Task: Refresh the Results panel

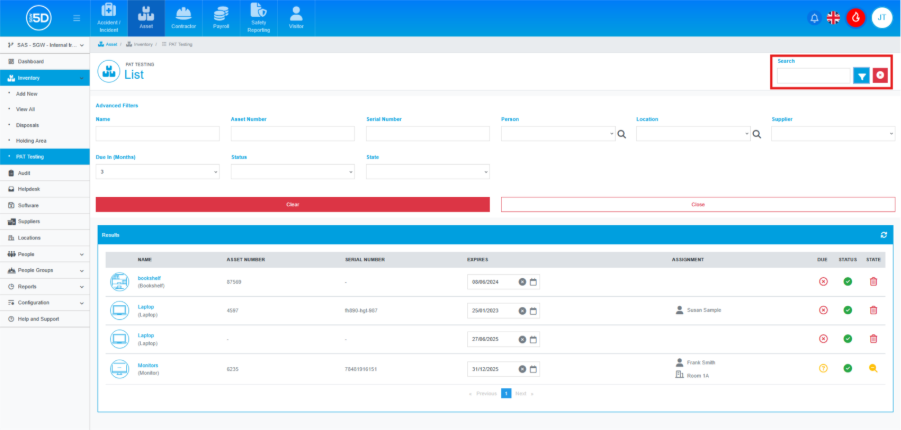Action: [x=883, y=235]
